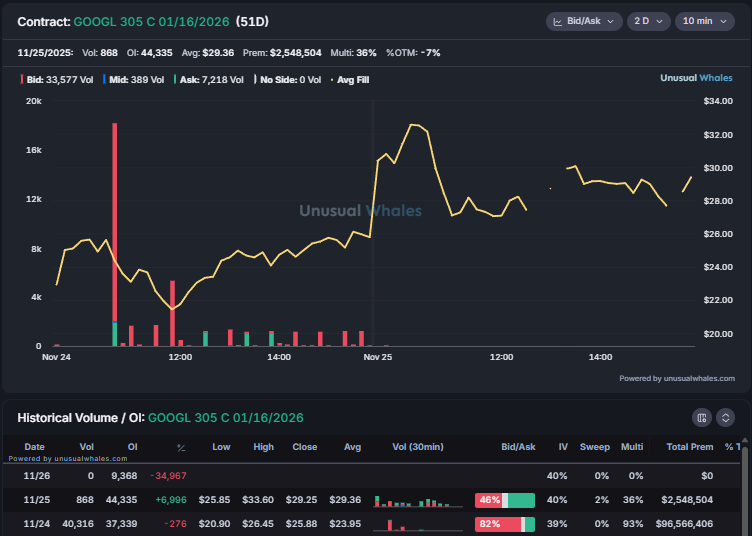Click the $2,548,504 Total Prem table cell
The image size is (752, 536).
tap(687, 500)
